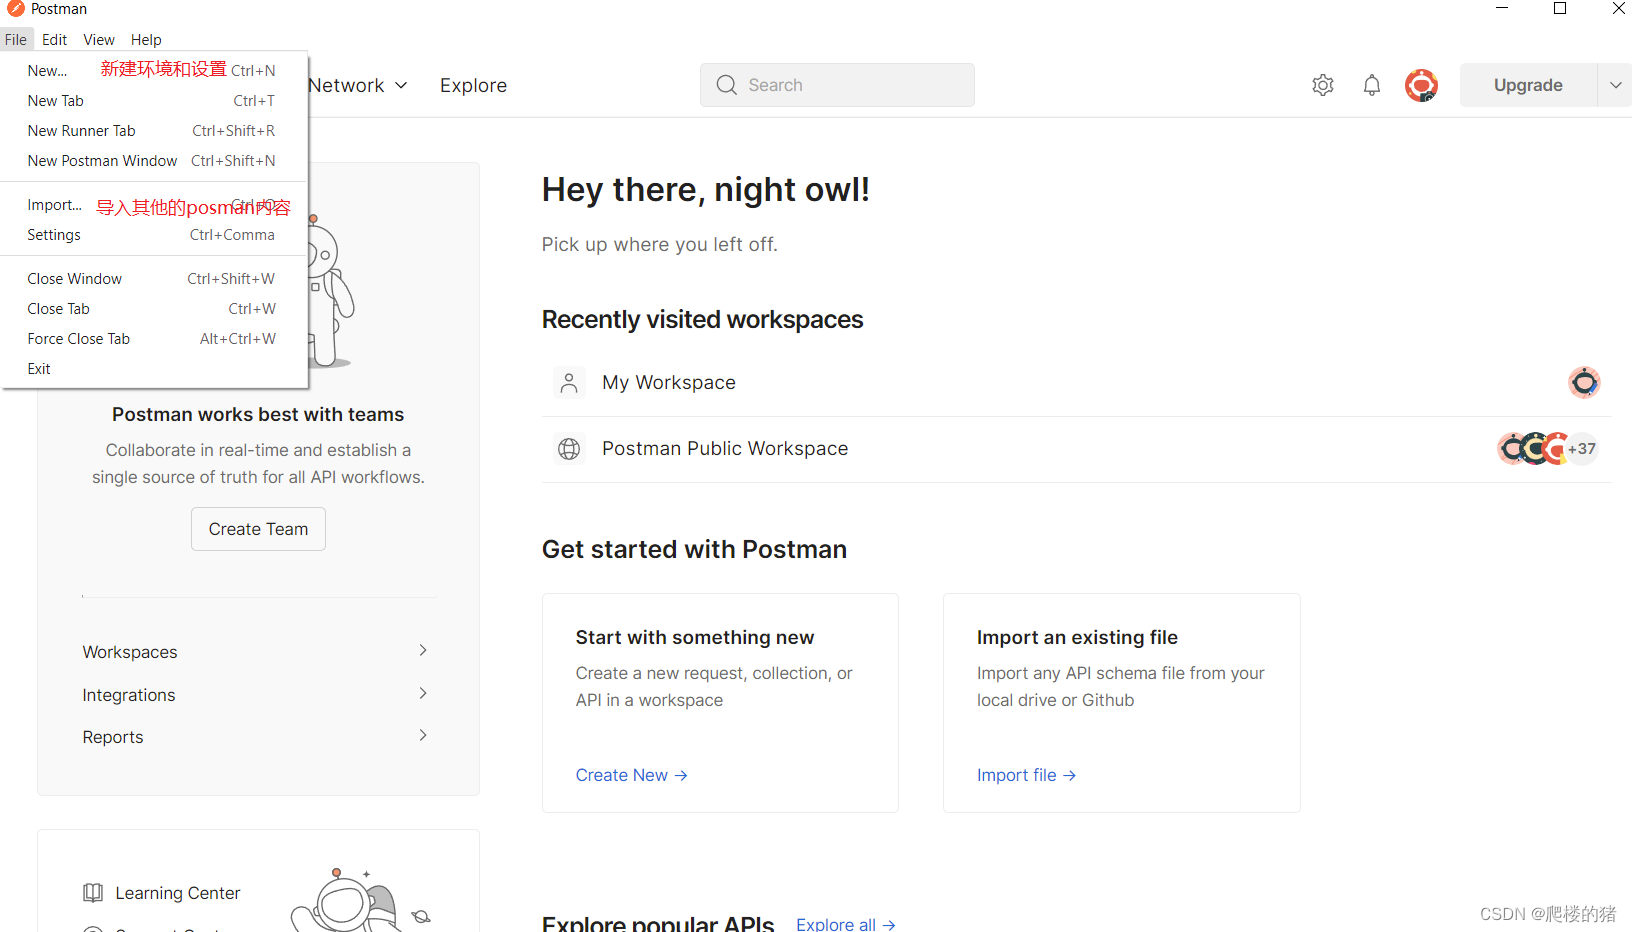Expand the Workspaces chevron
Image resolution: width=1632 pixels, height=932 pixels.
[x=423, y=650]
